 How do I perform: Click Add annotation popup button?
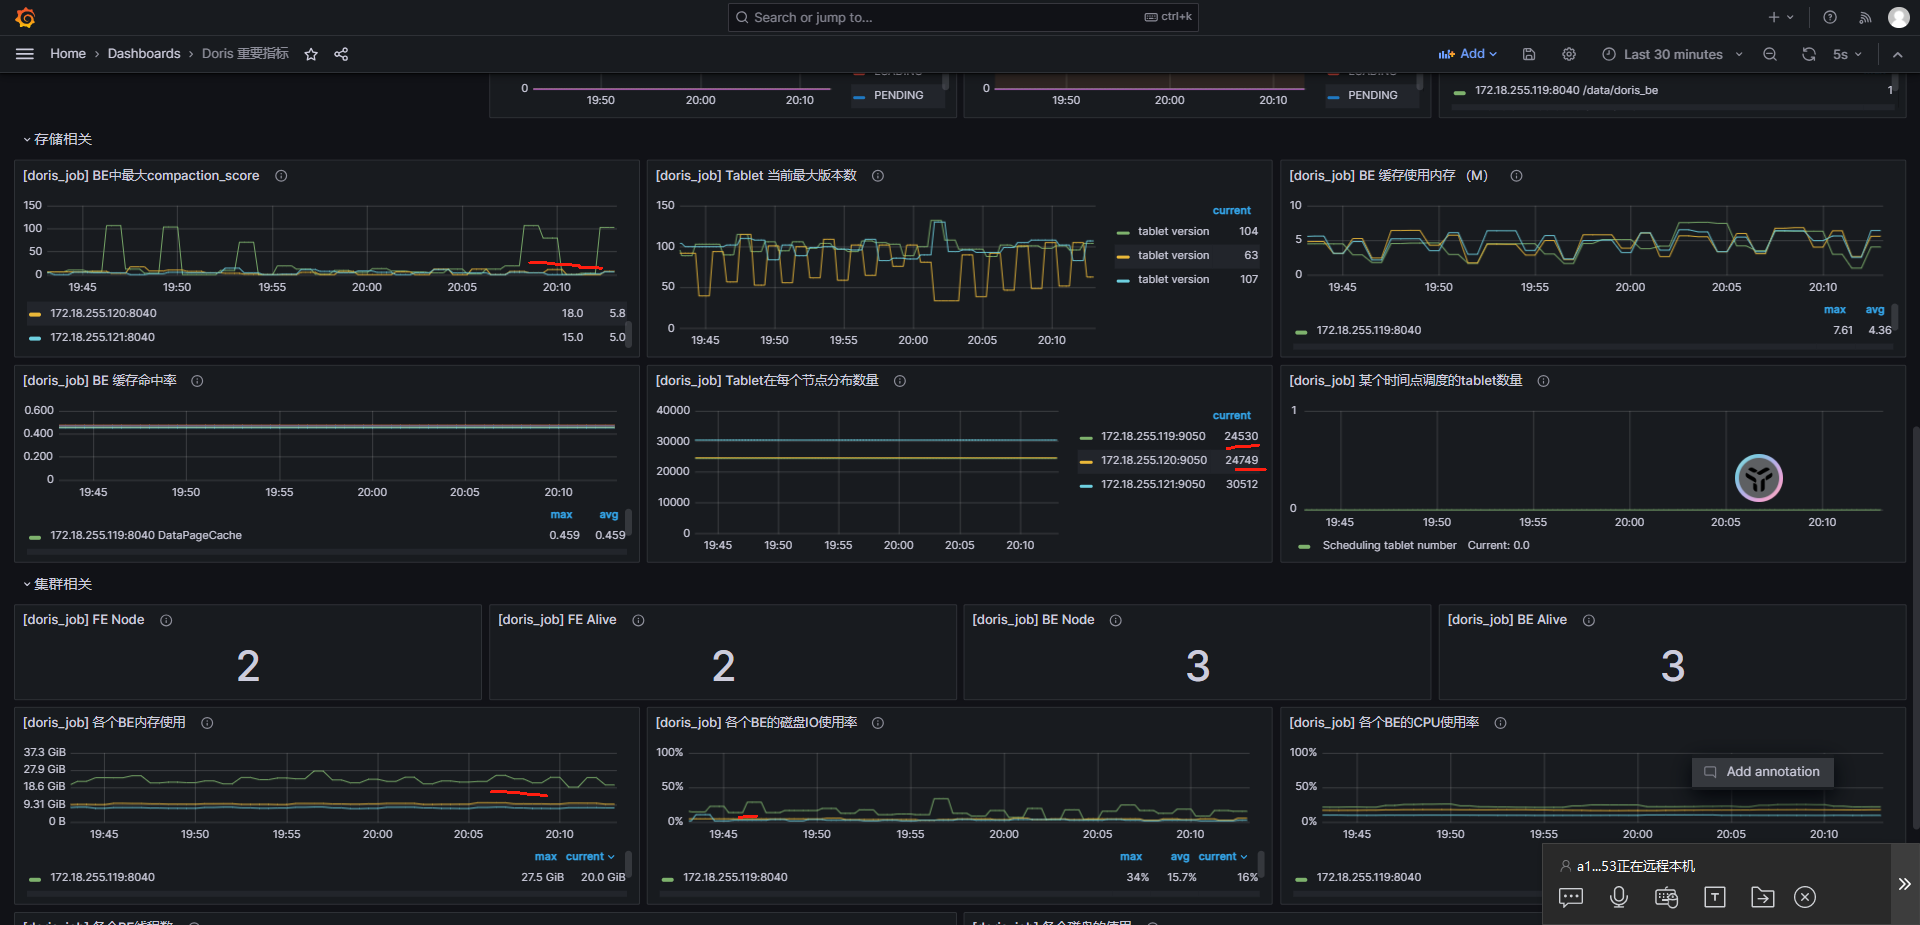click(x=1762, y=772)
